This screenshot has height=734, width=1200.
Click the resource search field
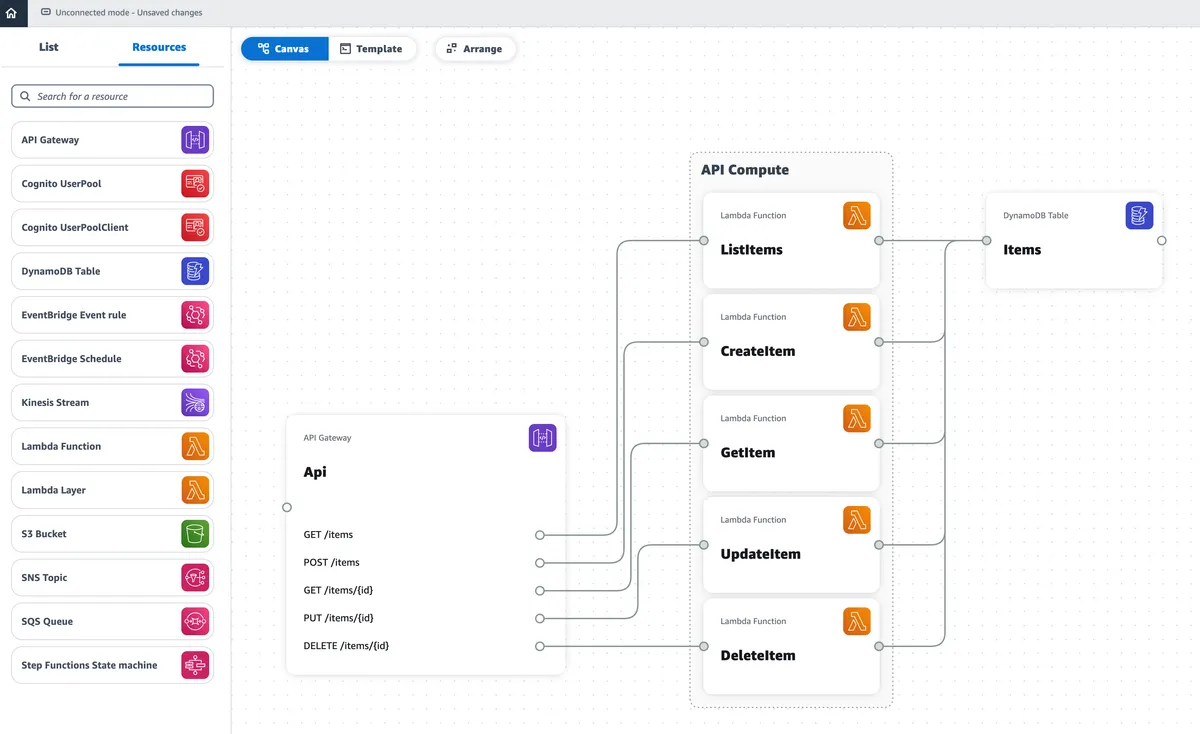(112, 95)
